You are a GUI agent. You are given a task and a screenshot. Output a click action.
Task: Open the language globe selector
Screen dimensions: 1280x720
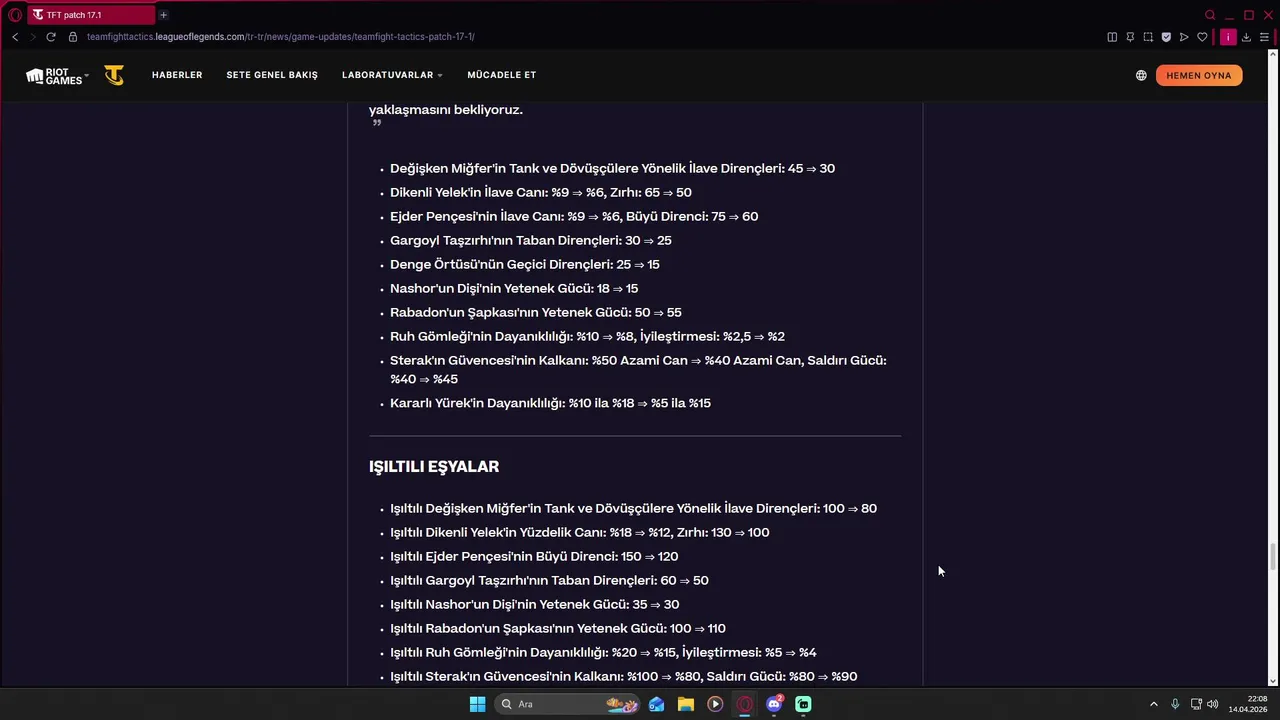[x=1141, y=75]
